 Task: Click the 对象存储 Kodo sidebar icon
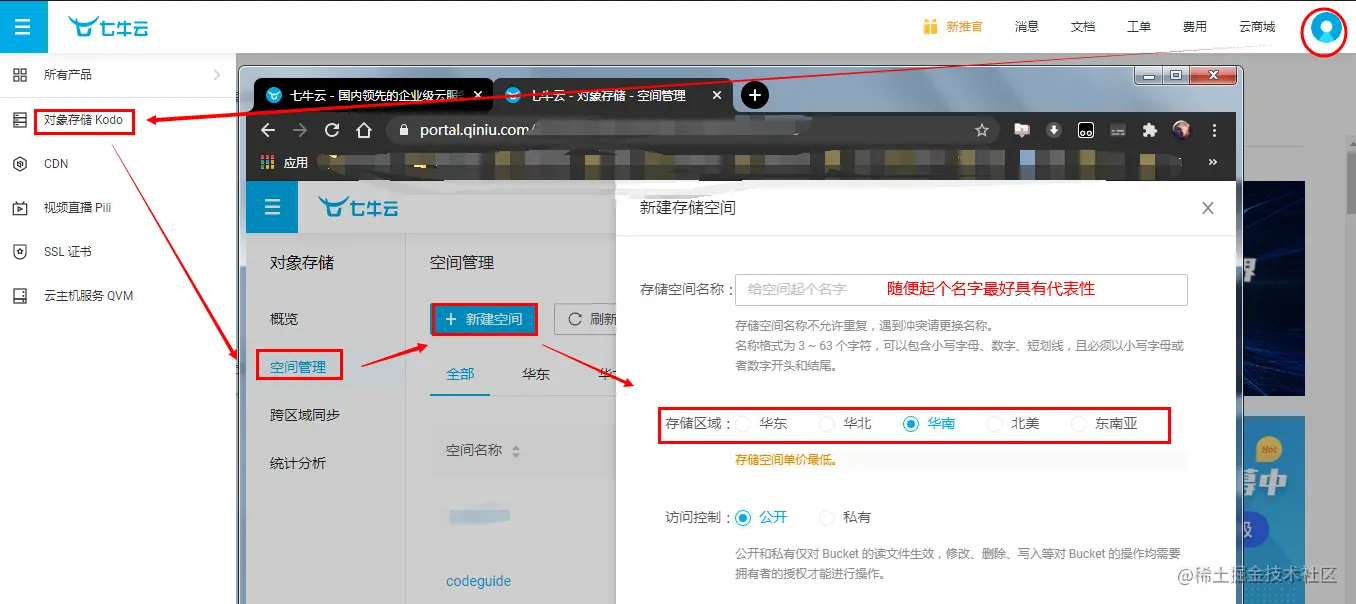(x=20, y=120)
